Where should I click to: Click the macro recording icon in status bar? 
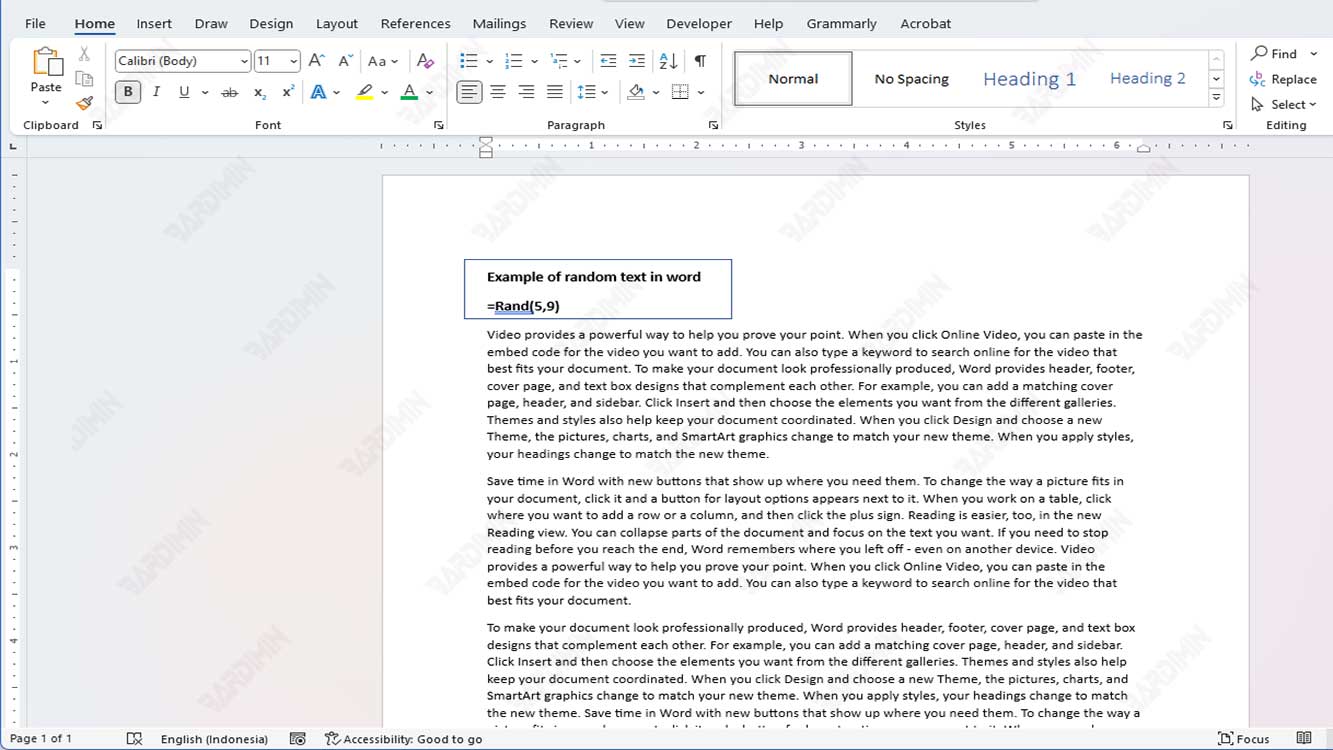coord(297,739)
